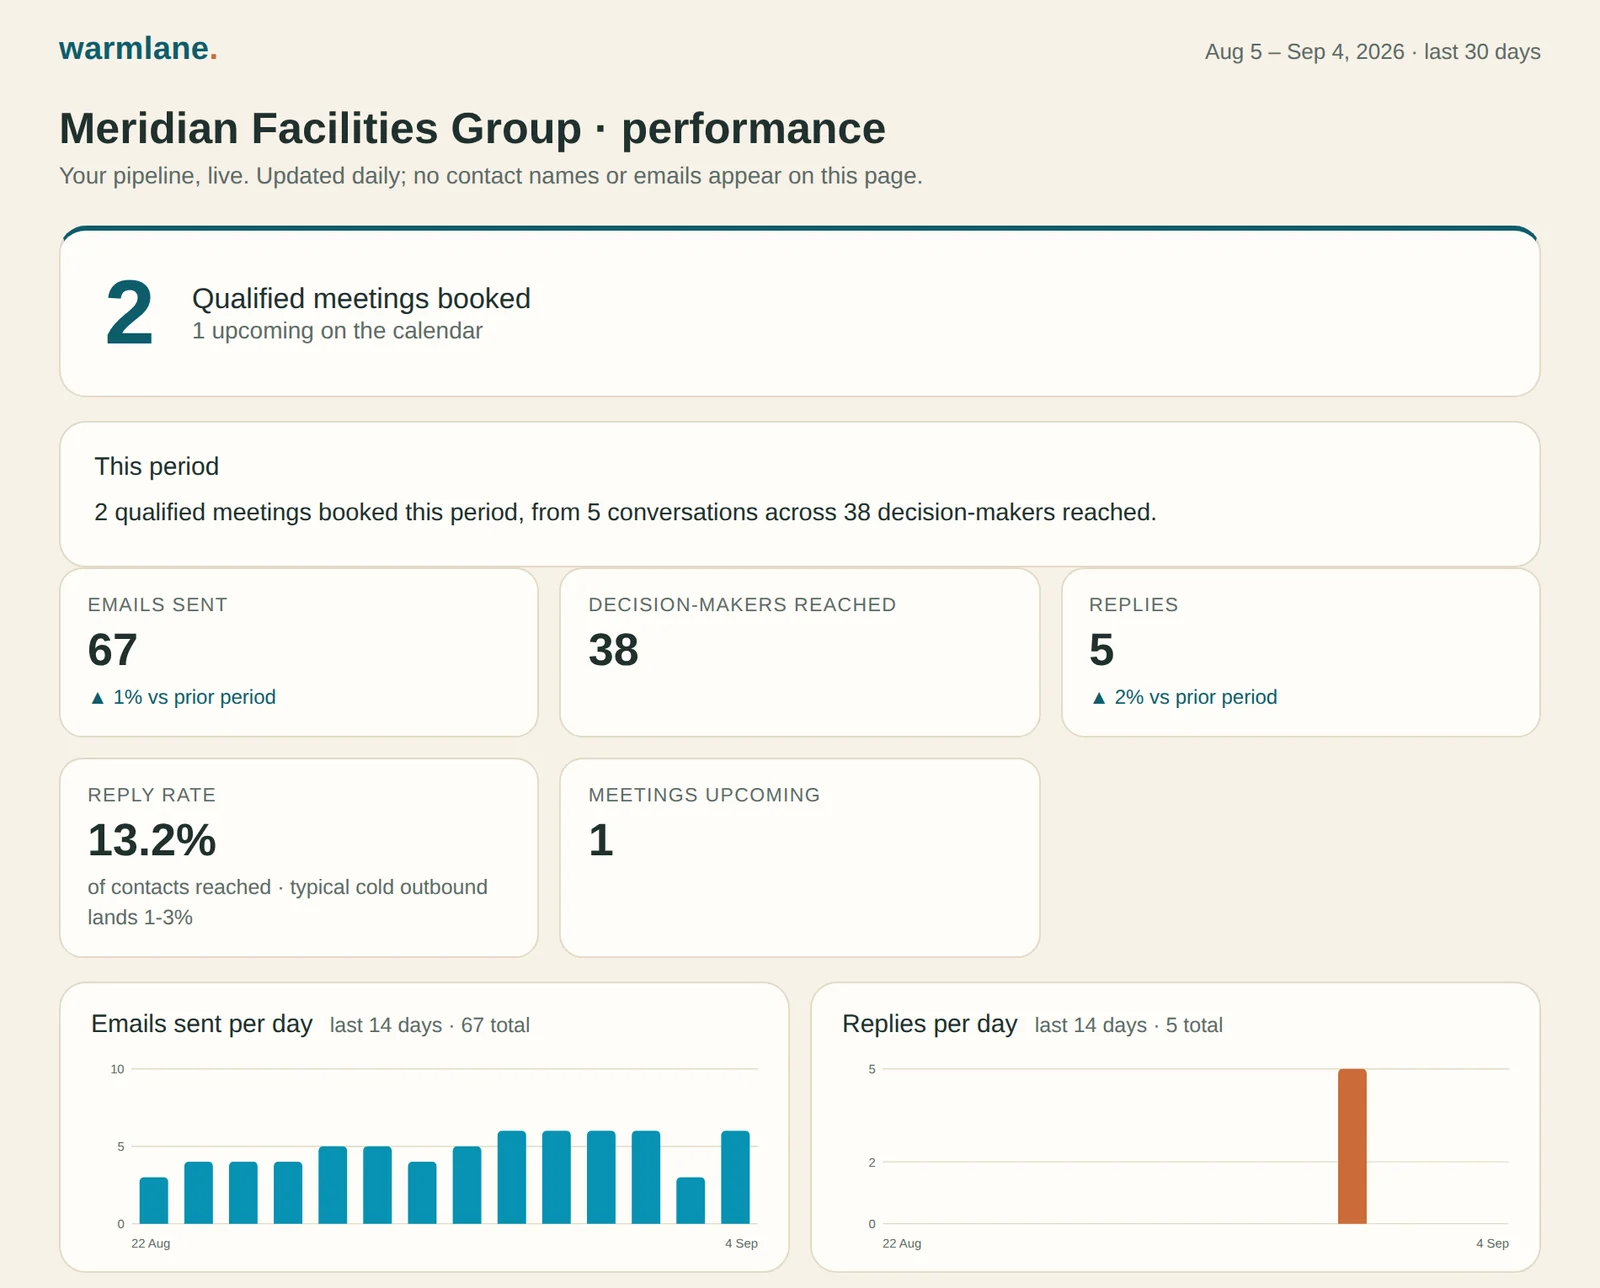Viewport: 1600px width, 1288px height.
Task: Click the last blue bar above 4 Sep
Action: coord(735,1177)
